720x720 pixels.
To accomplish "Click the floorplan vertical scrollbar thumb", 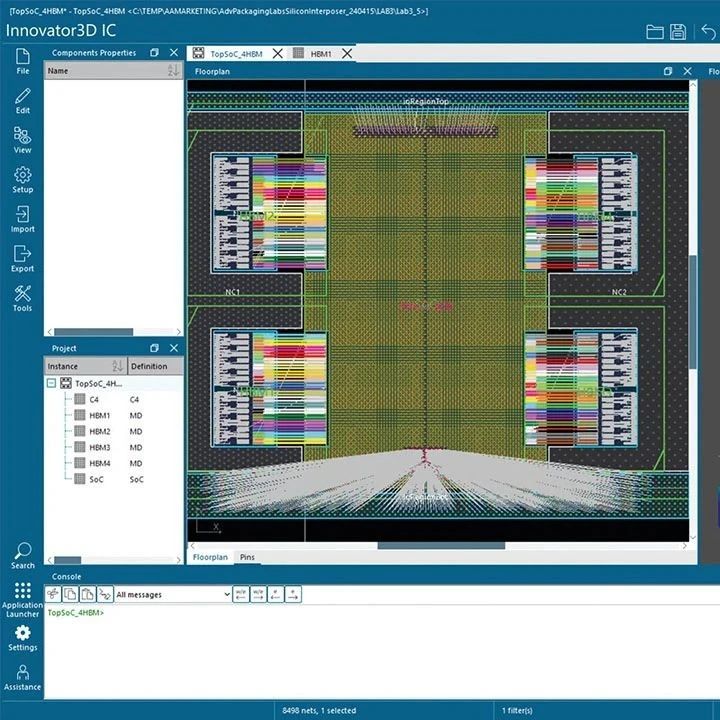I will (693, 311).
